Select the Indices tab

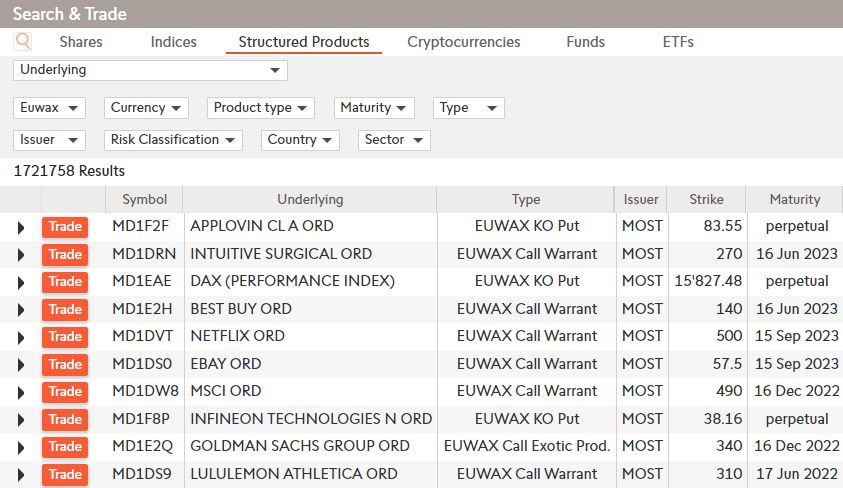click(174, 42)
